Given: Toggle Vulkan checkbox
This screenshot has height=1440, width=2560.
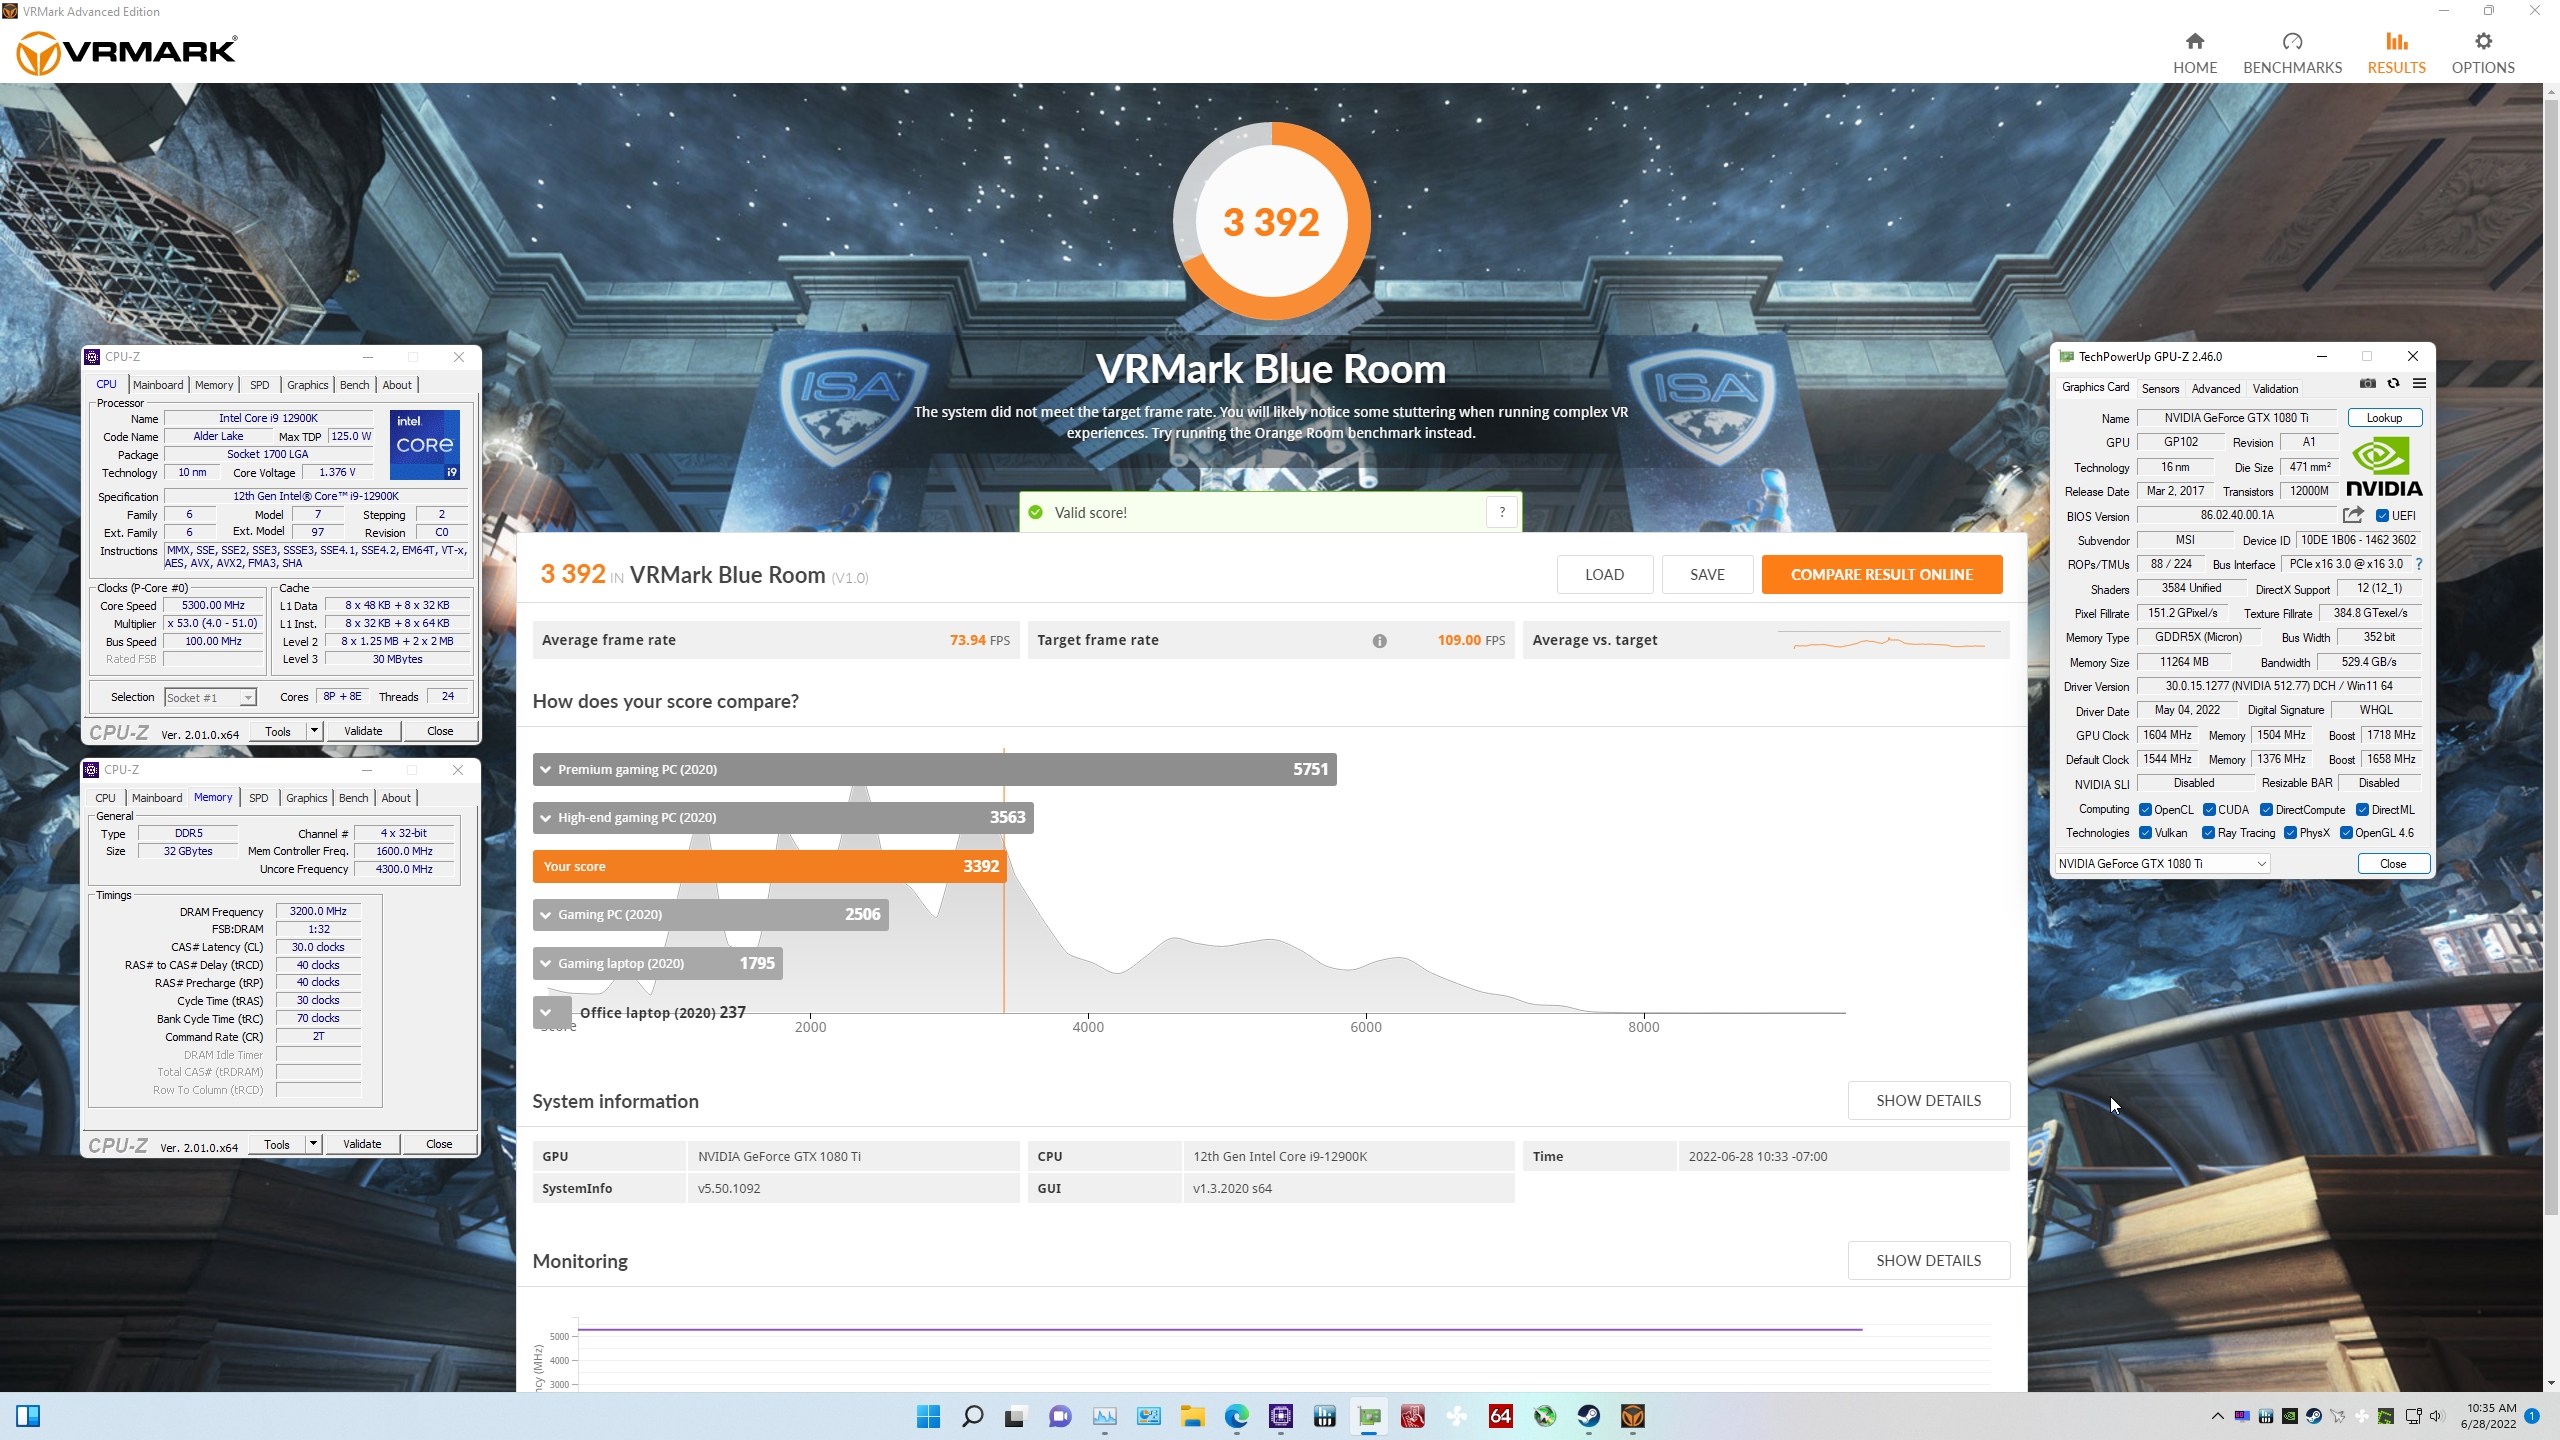Looking at the screenshot, I should click(2145, 833).
